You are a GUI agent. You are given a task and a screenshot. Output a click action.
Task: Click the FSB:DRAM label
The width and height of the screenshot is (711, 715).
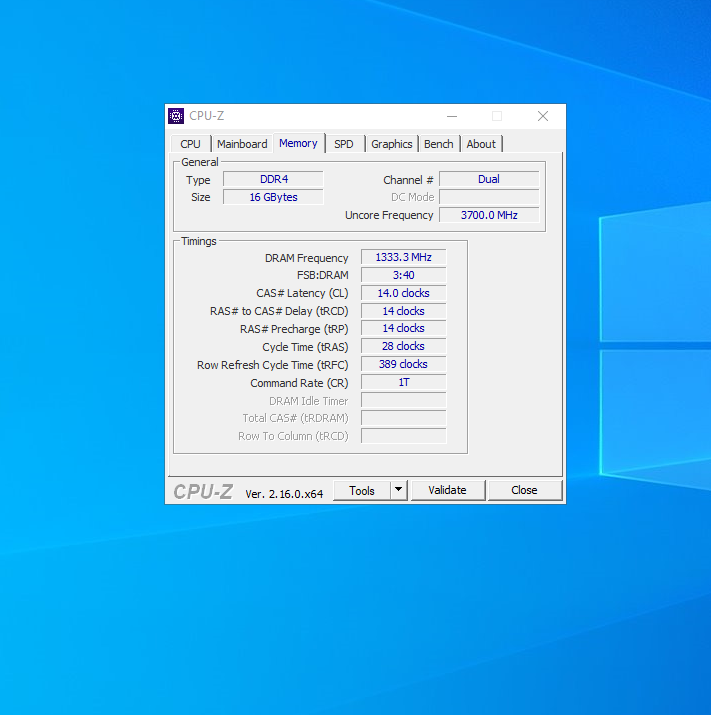[x=322, y=275]
